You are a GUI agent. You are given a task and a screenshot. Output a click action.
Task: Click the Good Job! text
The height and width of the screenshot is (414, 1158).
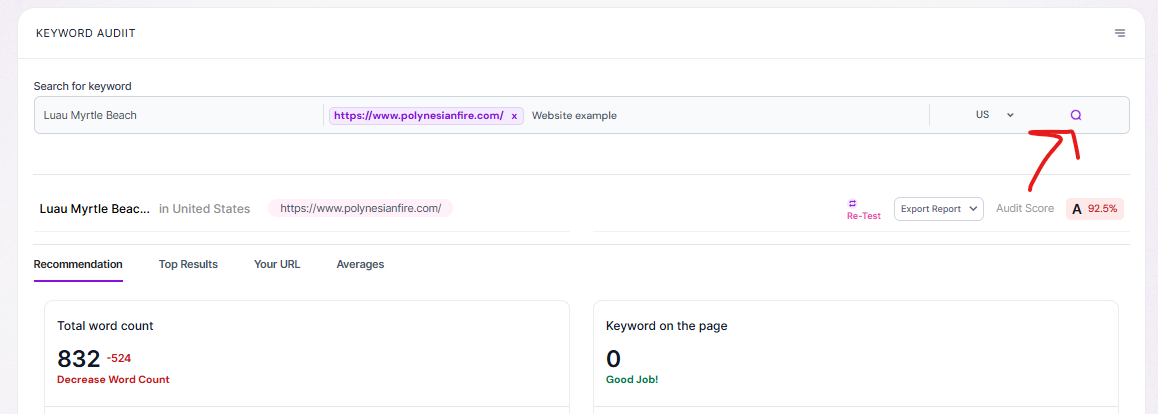[x=631, y=380]
